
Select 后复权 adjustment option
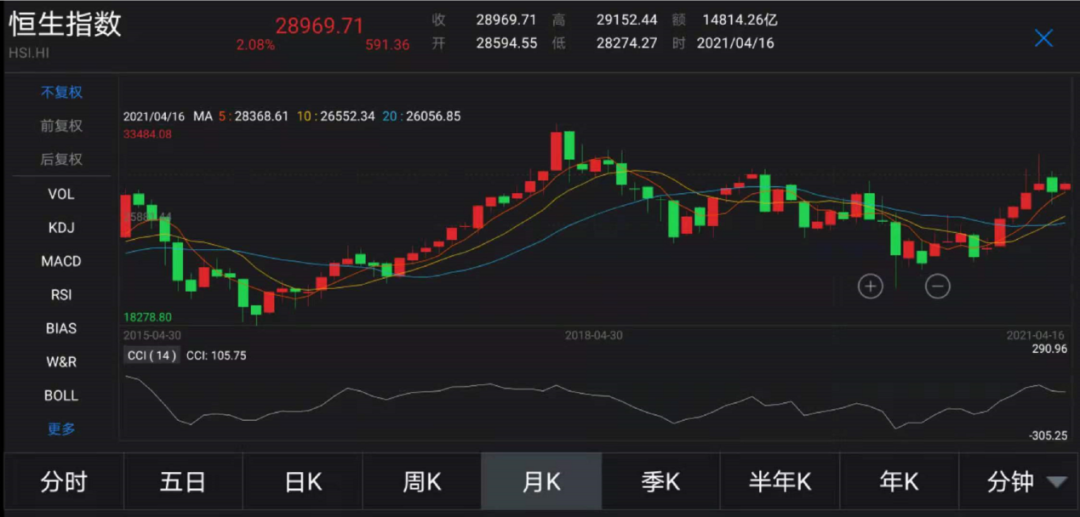pyautogui.click(x=61, y=160)
